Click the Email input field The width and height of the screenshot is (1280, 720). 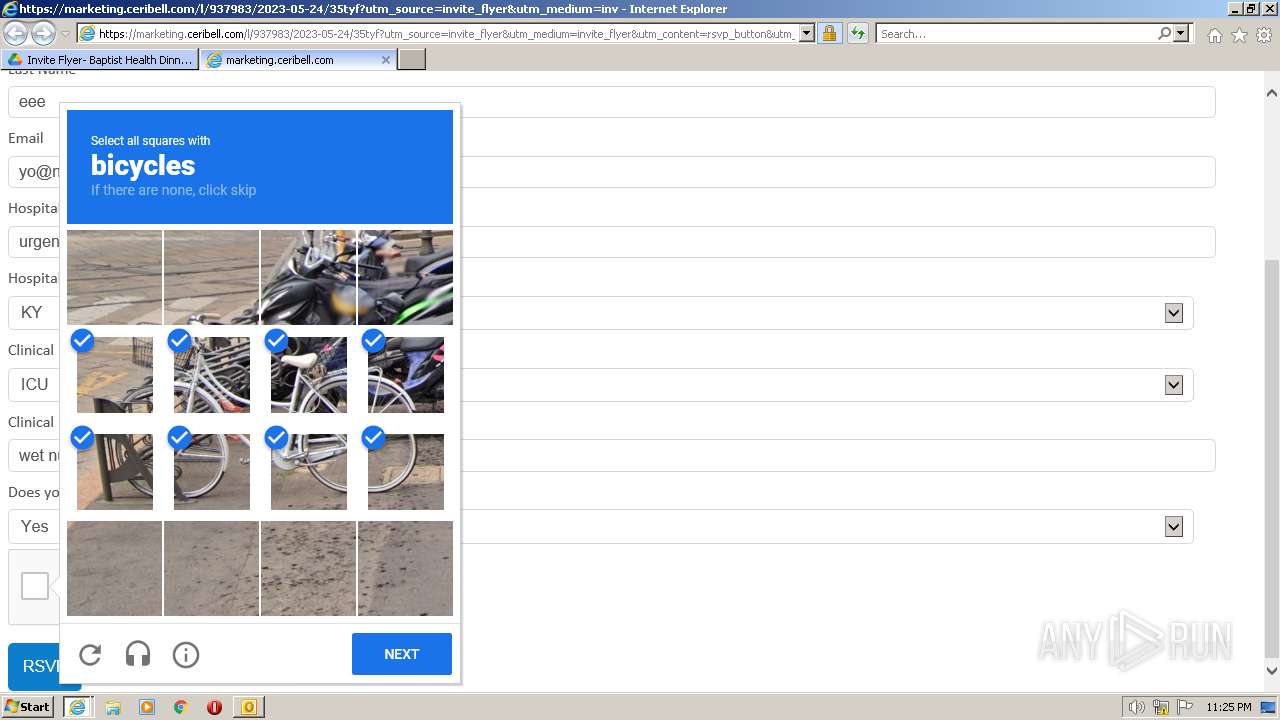612,172
